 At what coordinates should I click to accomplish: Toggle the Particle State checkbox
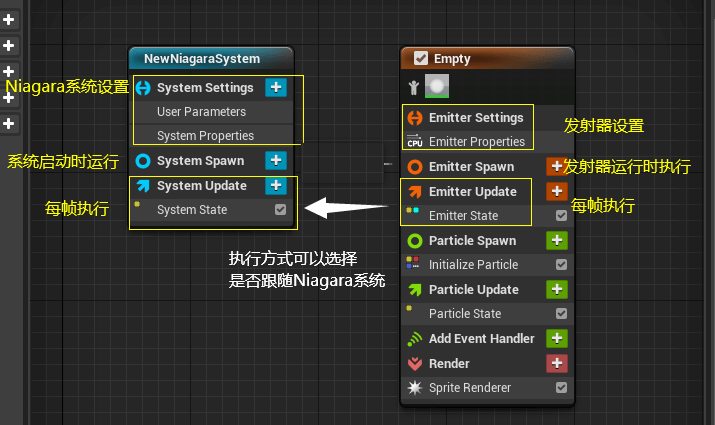pos(561,313)
